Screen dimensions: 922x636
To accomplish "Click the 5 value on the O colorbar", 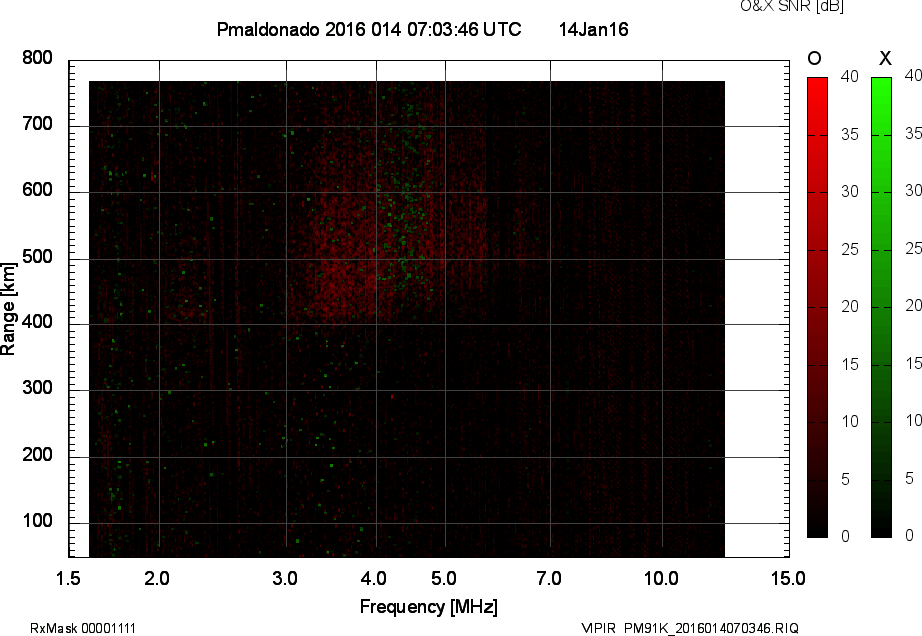I will [x=846, y=480].
